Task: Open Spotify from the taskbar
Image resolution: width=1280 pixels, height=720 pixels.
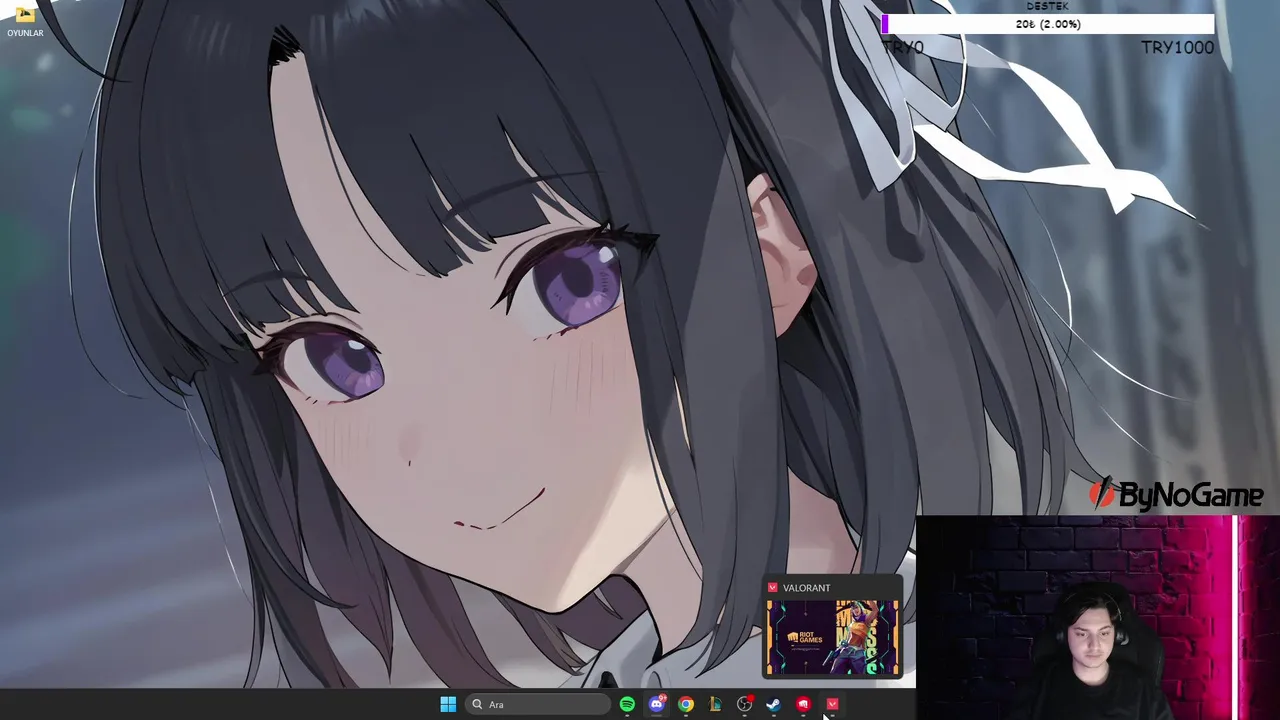Action: pos(627,704)
